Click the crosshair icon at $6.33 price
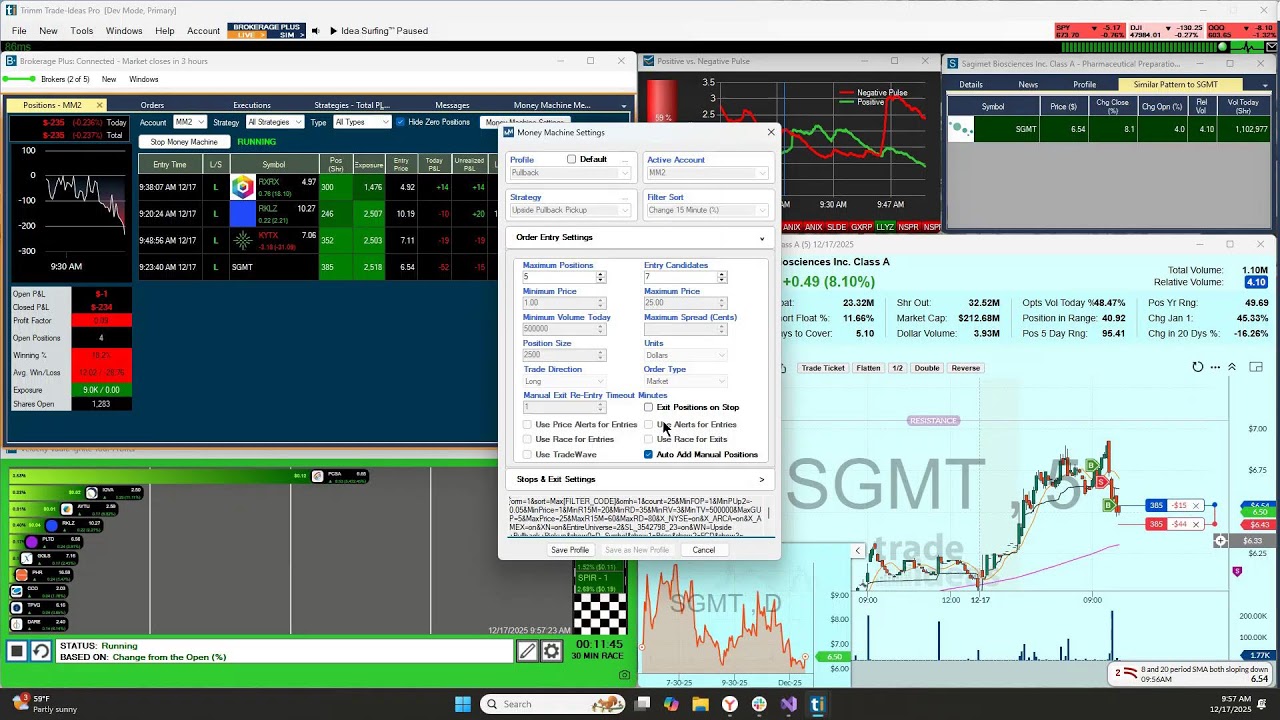The image size is (1280, 720). pyautogui.click(x=1220, y=541)
